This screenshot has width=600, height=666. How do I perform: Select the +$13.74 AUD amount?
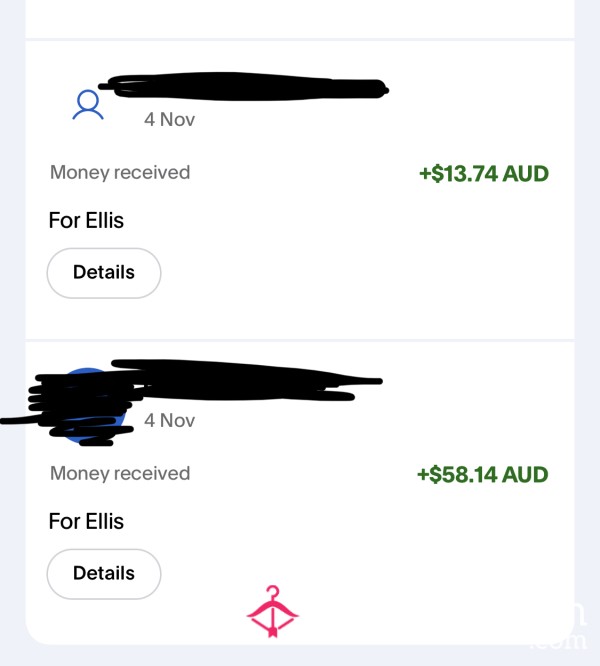point(484,174)
